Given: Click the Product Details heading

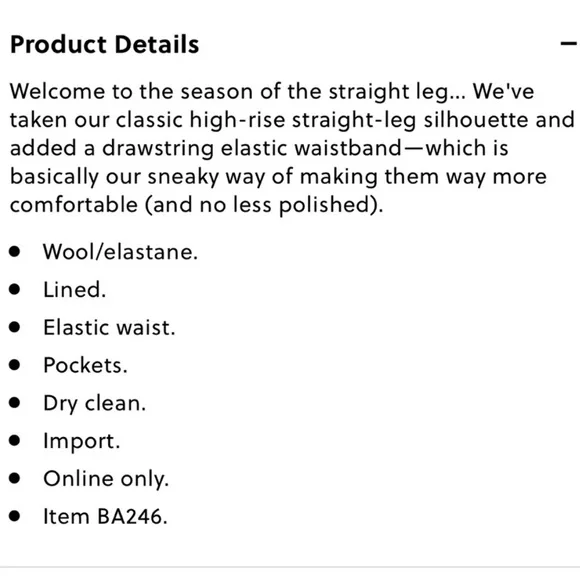Looking at the screenshot, I should pyautogui.click(x=105, y=44).
